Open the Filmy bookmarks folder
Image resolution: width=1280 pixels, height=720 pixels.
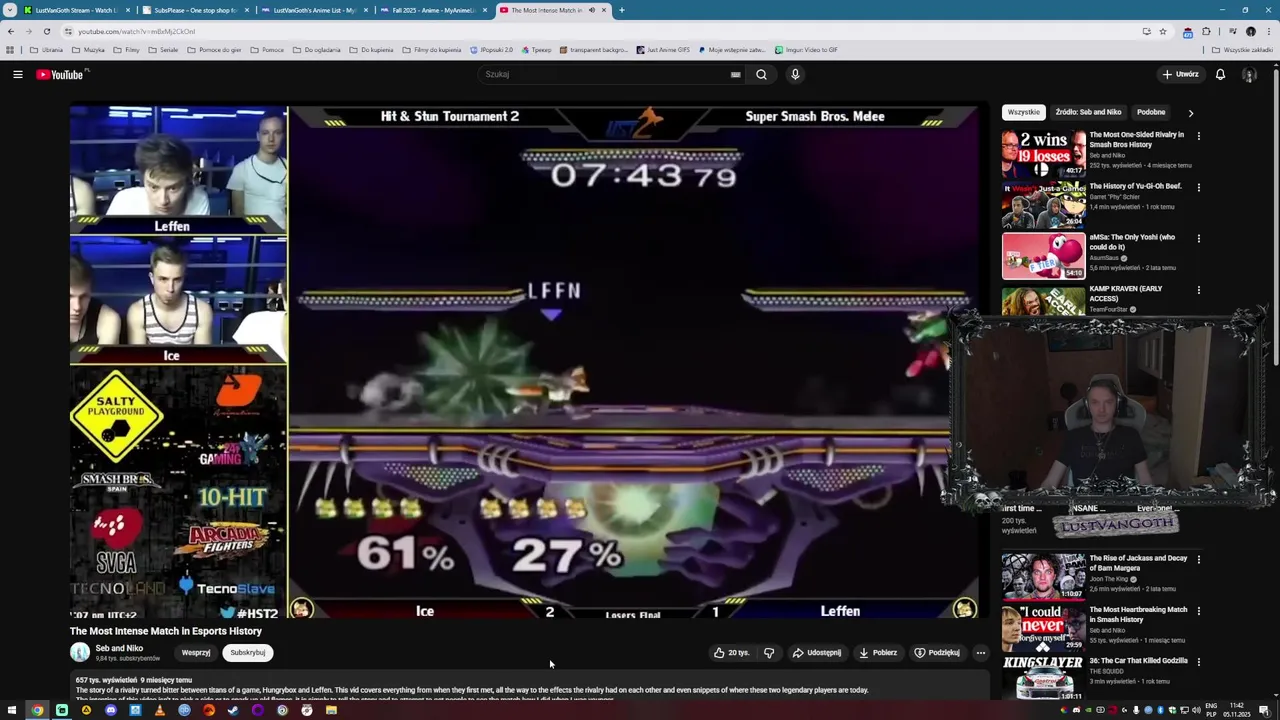point(126,49)
